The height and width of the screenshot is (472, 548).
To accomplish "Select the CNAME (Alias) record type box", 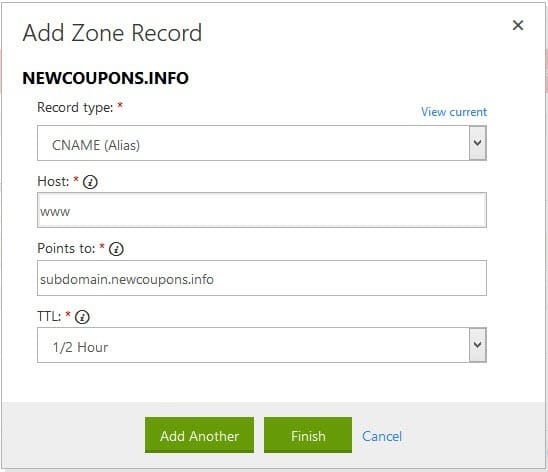I will pyautogui.click(x=262, y=143).
